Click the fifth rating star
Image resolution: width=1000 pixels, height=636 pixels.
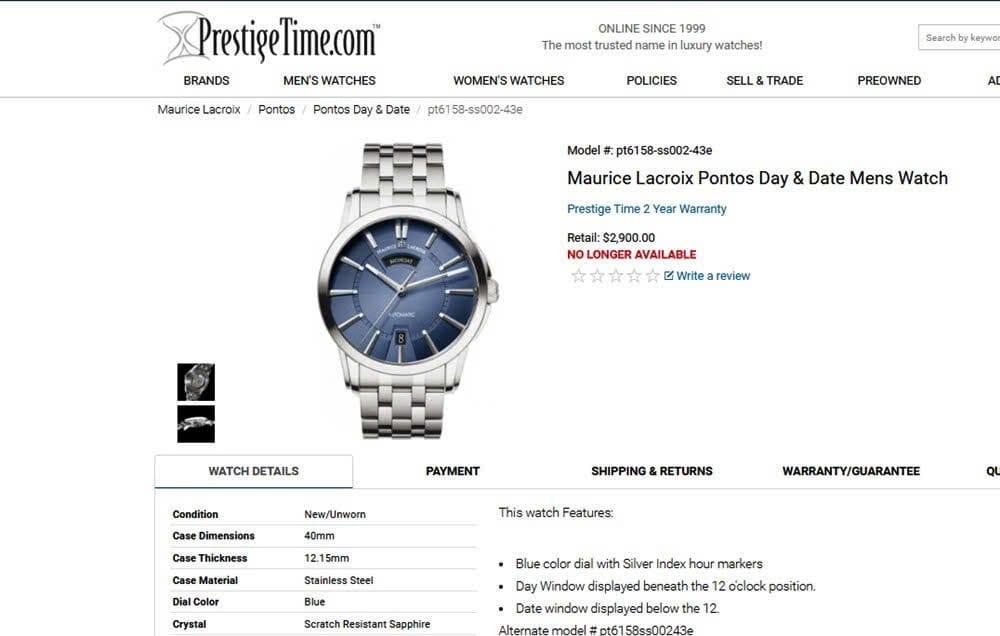pyautogui.click(x=652, y=276)
